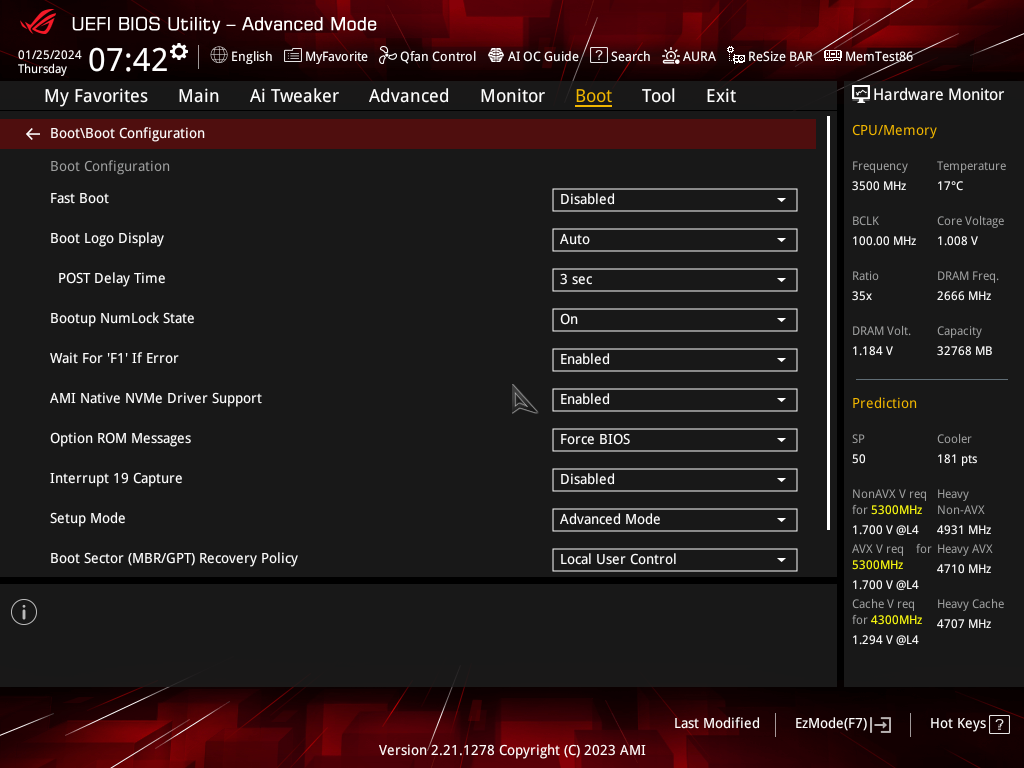The height and width of the screenshot is (768, 1024).
Task: Expand the Setup Mode dropdown
Action: tap(674, 519)
